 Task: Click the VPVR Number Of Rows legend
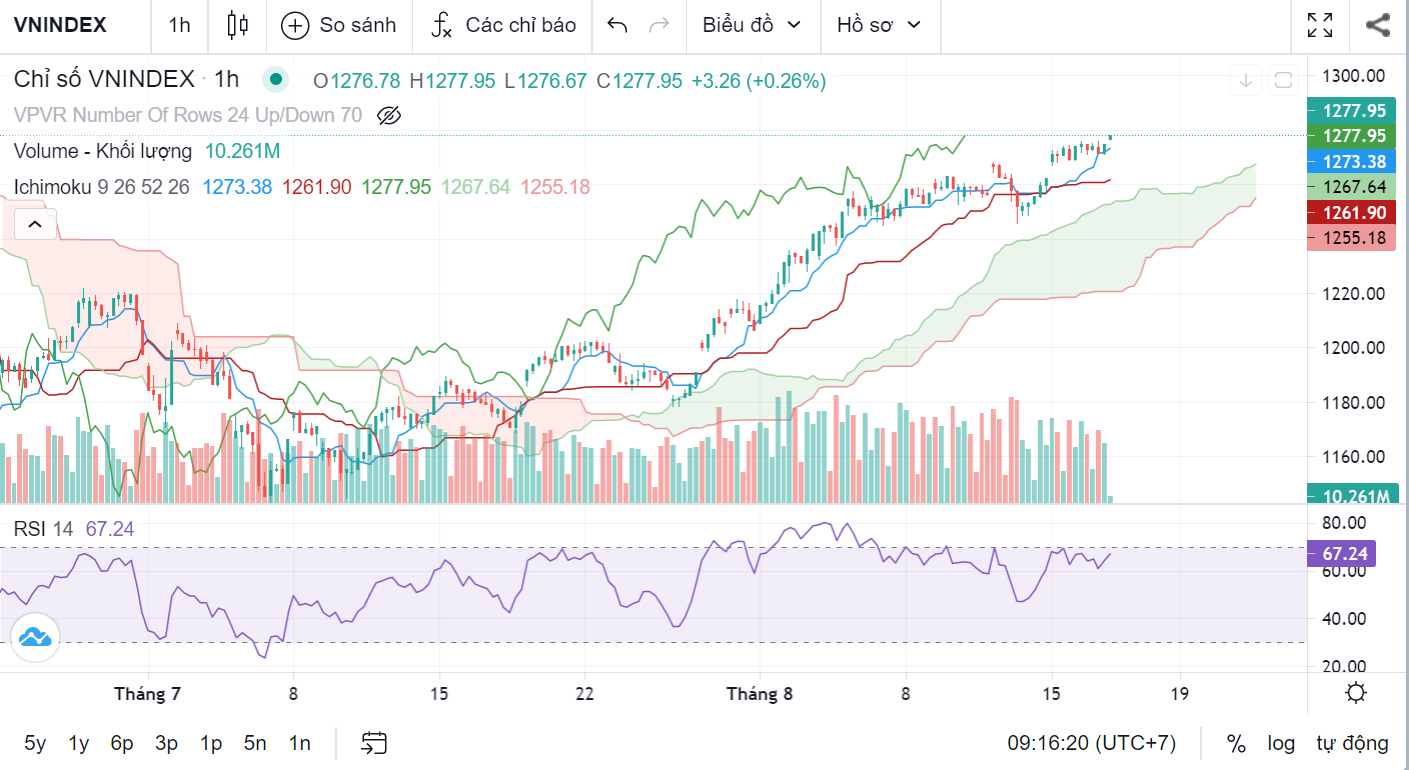pos(188,115)
